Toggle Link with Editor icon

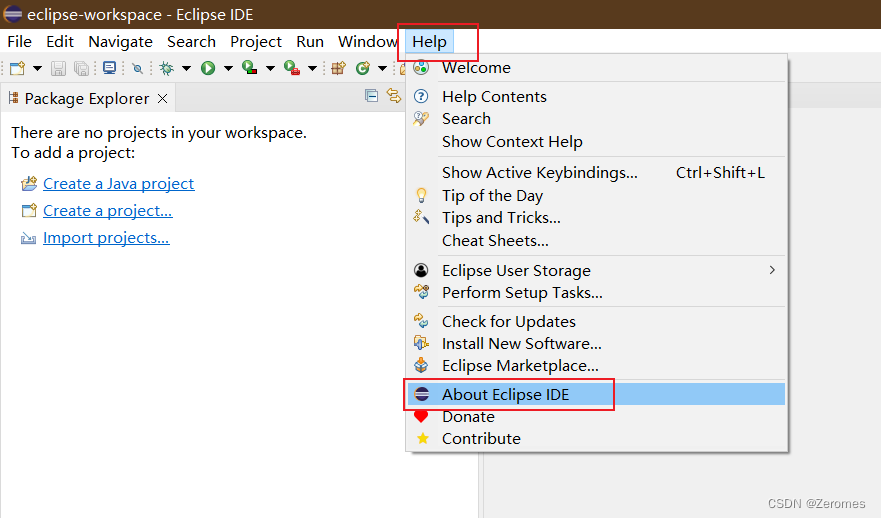394,96
